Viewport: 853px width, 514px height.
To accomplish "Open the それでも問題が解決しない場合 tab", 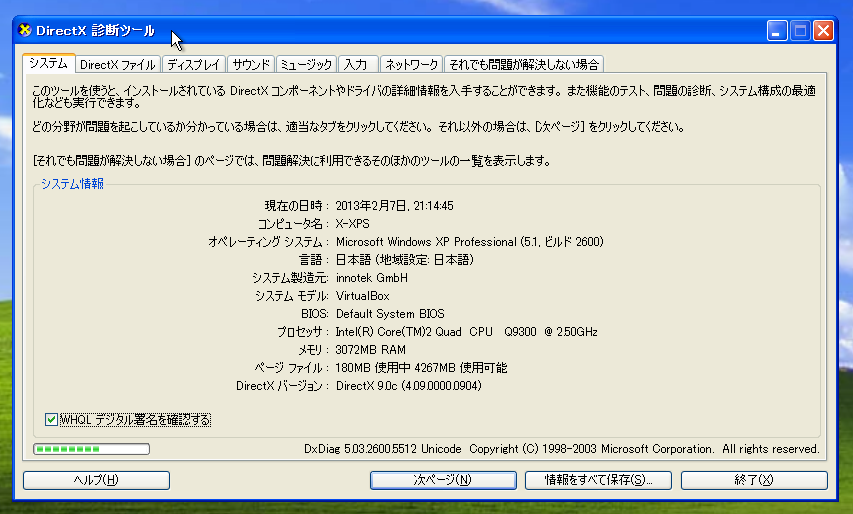I will [x=524, y=65].
